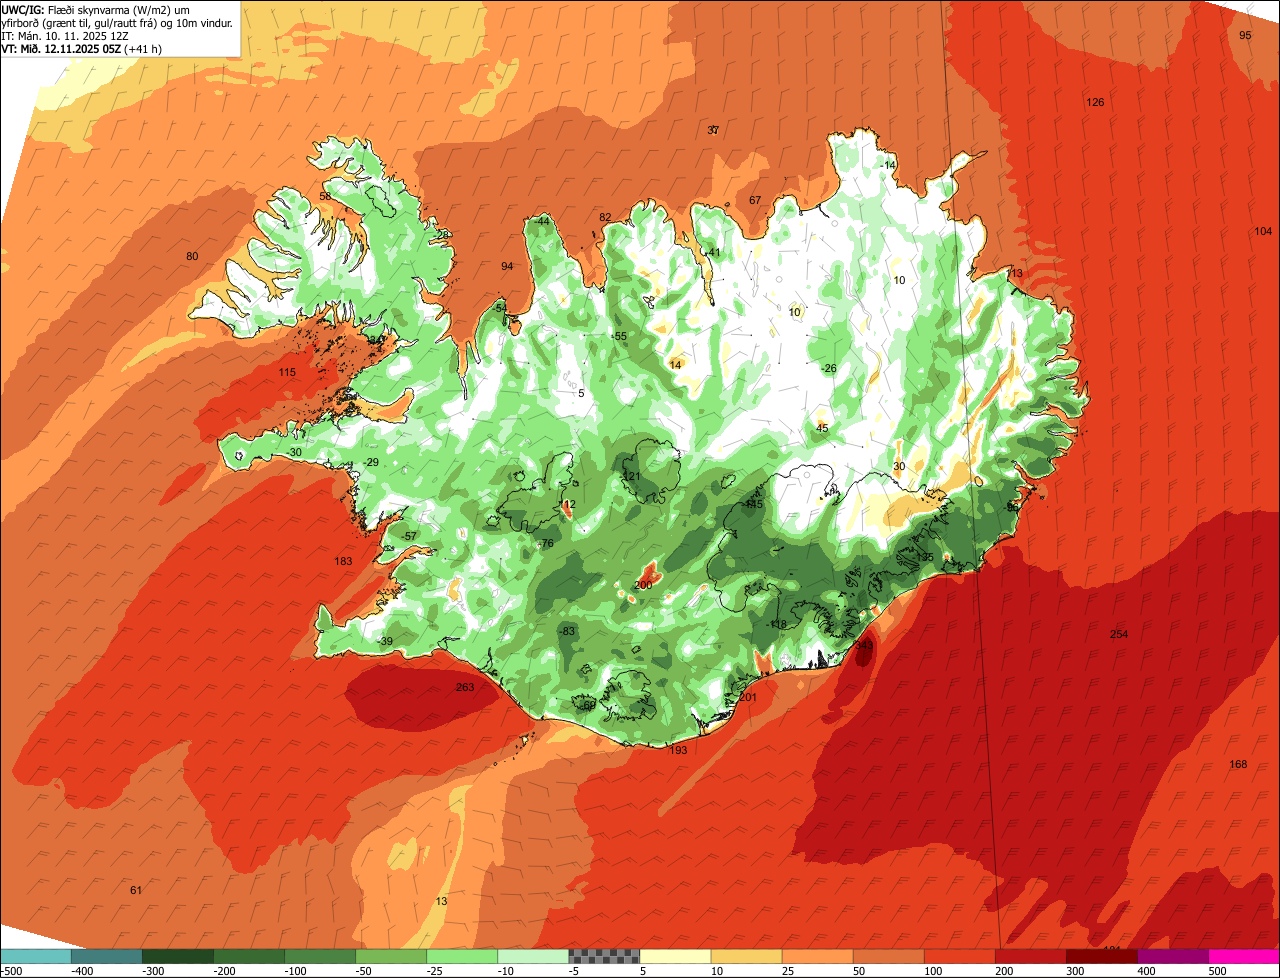
Task: Click the '37' value north of Iceland
Action: [713, 130]
